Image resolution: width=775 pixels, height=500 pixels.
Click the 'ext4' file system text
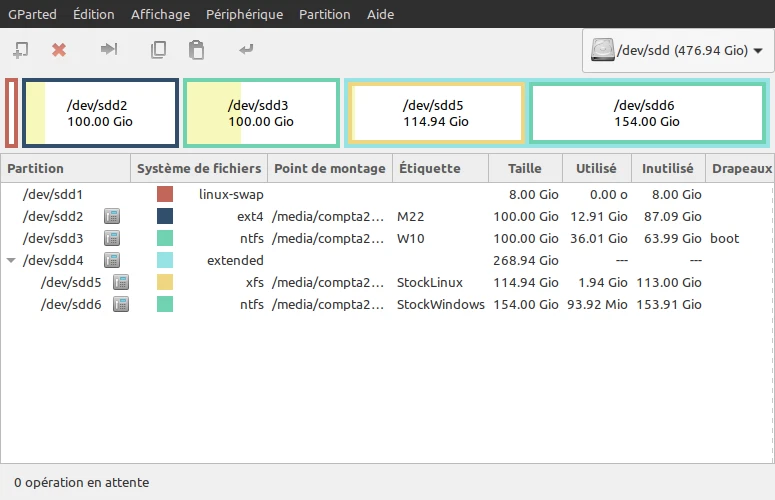pos(250,216)
